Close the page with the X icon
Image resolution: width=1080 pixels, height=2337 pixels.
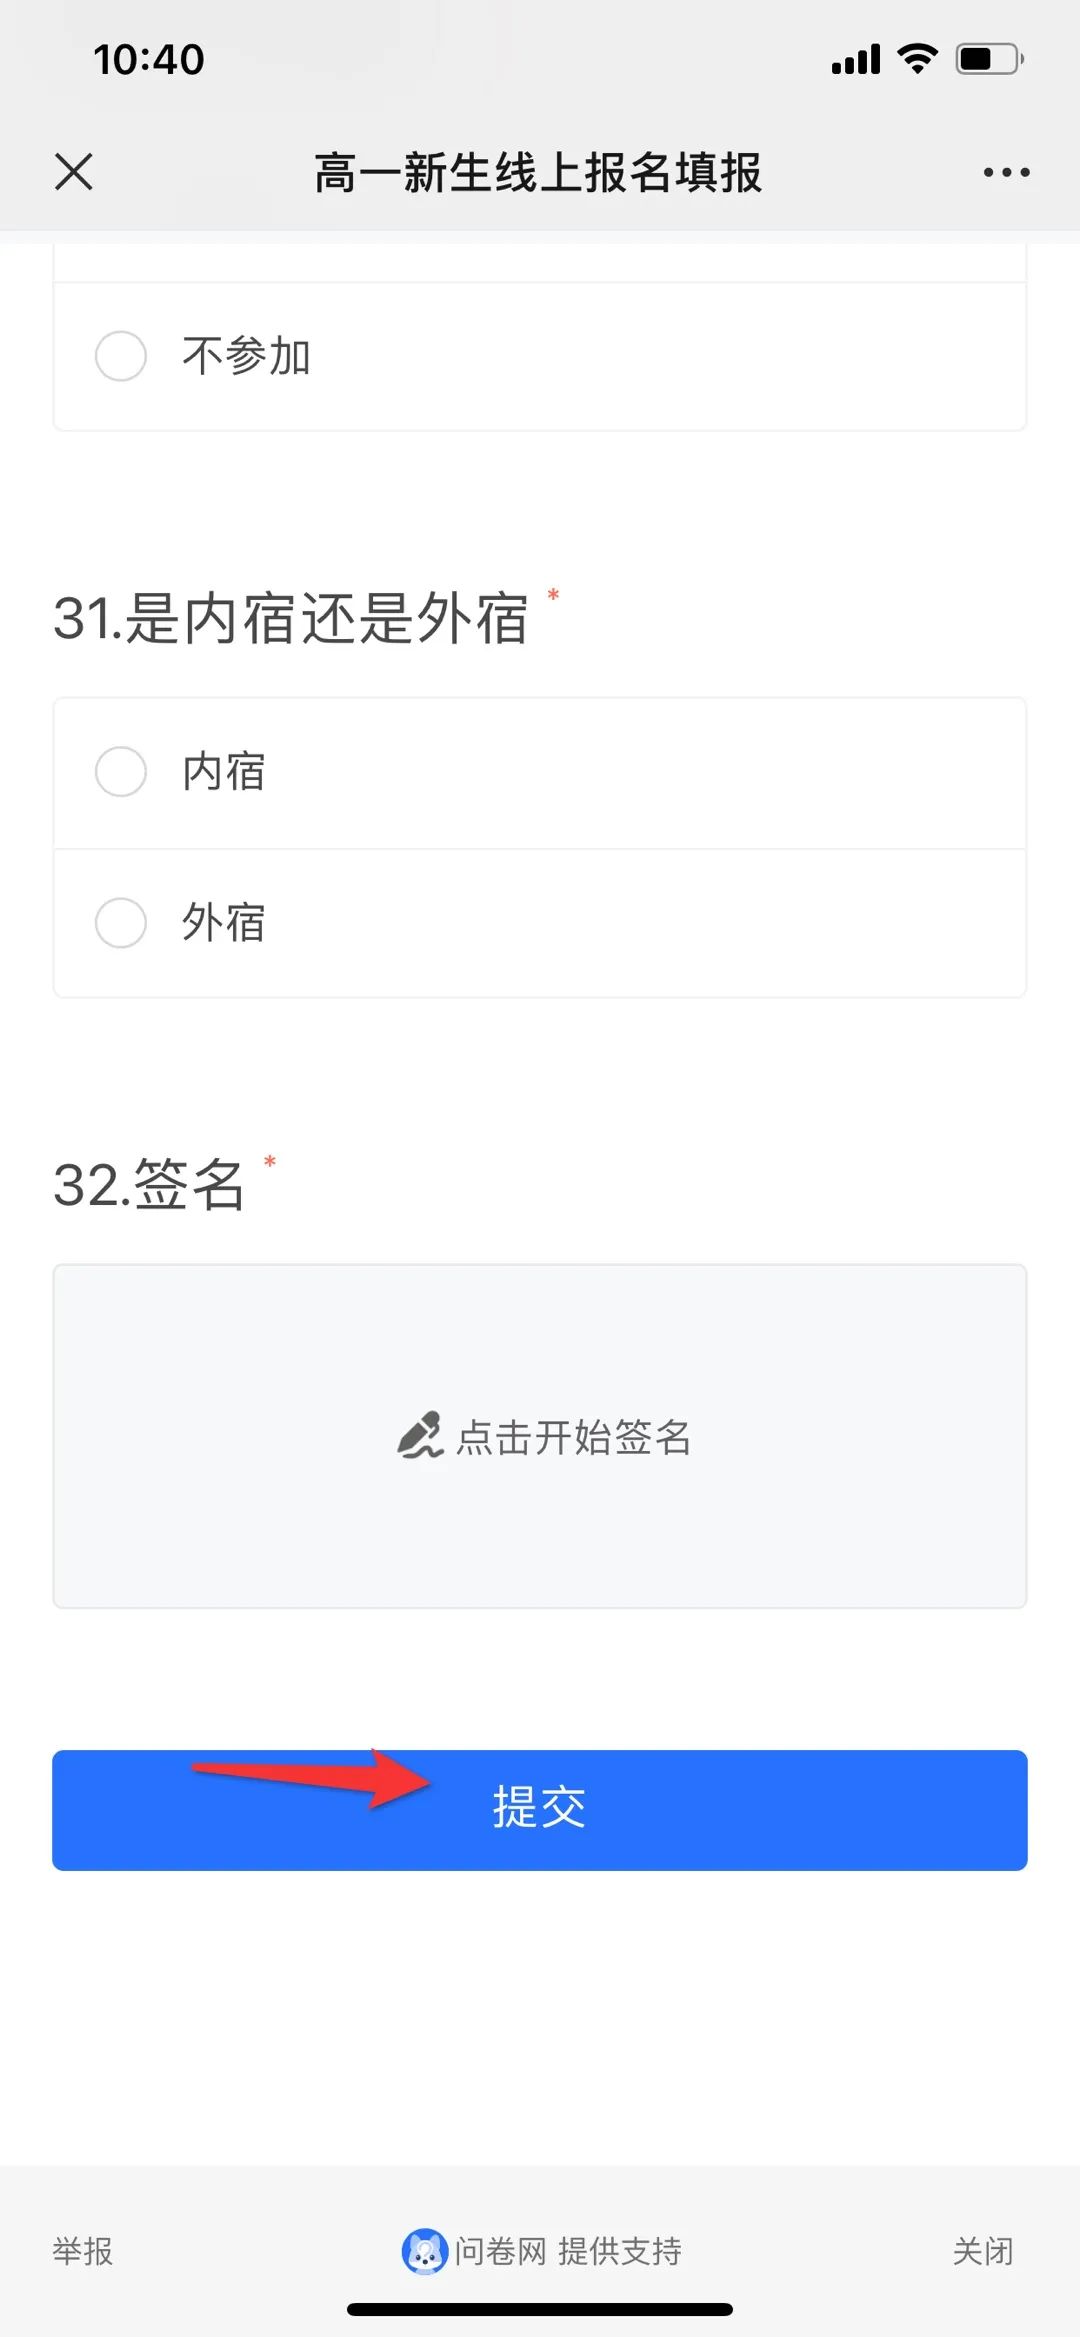coord(74,172)
